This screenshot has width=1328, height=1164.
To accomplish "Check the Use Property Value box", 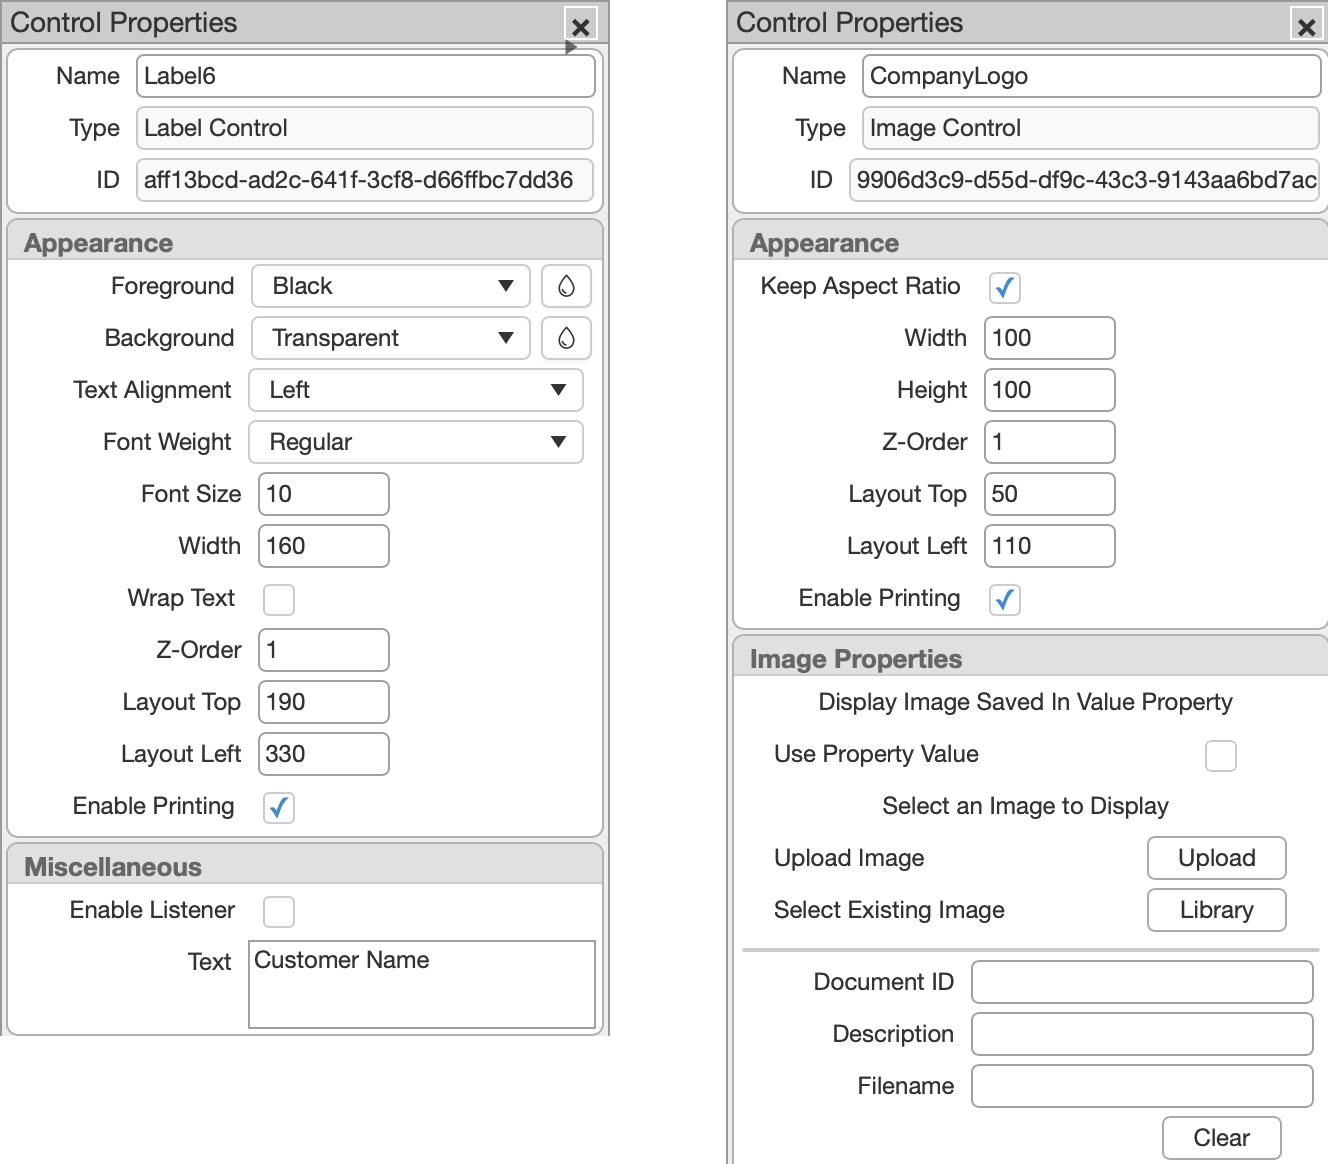I will point(1221,756).
